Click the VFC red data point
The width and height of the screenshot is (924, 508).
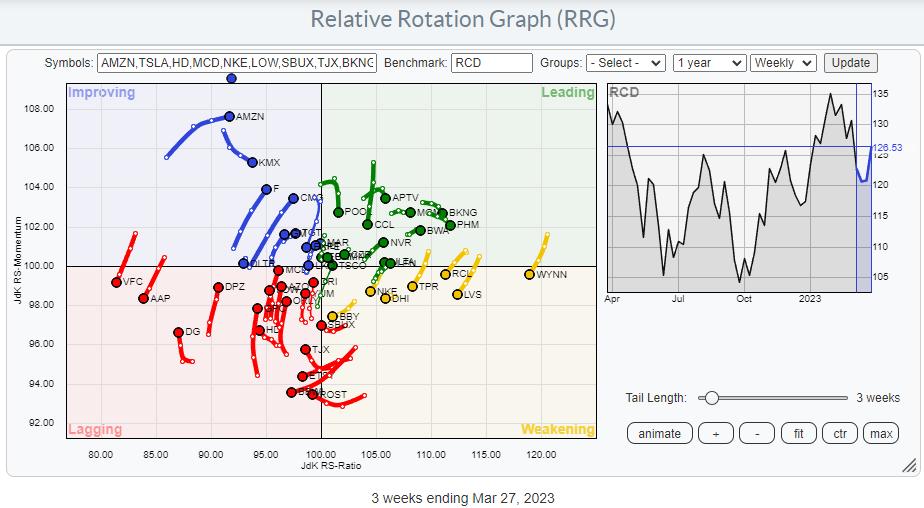pyautogui.click(x=116, y=282)
